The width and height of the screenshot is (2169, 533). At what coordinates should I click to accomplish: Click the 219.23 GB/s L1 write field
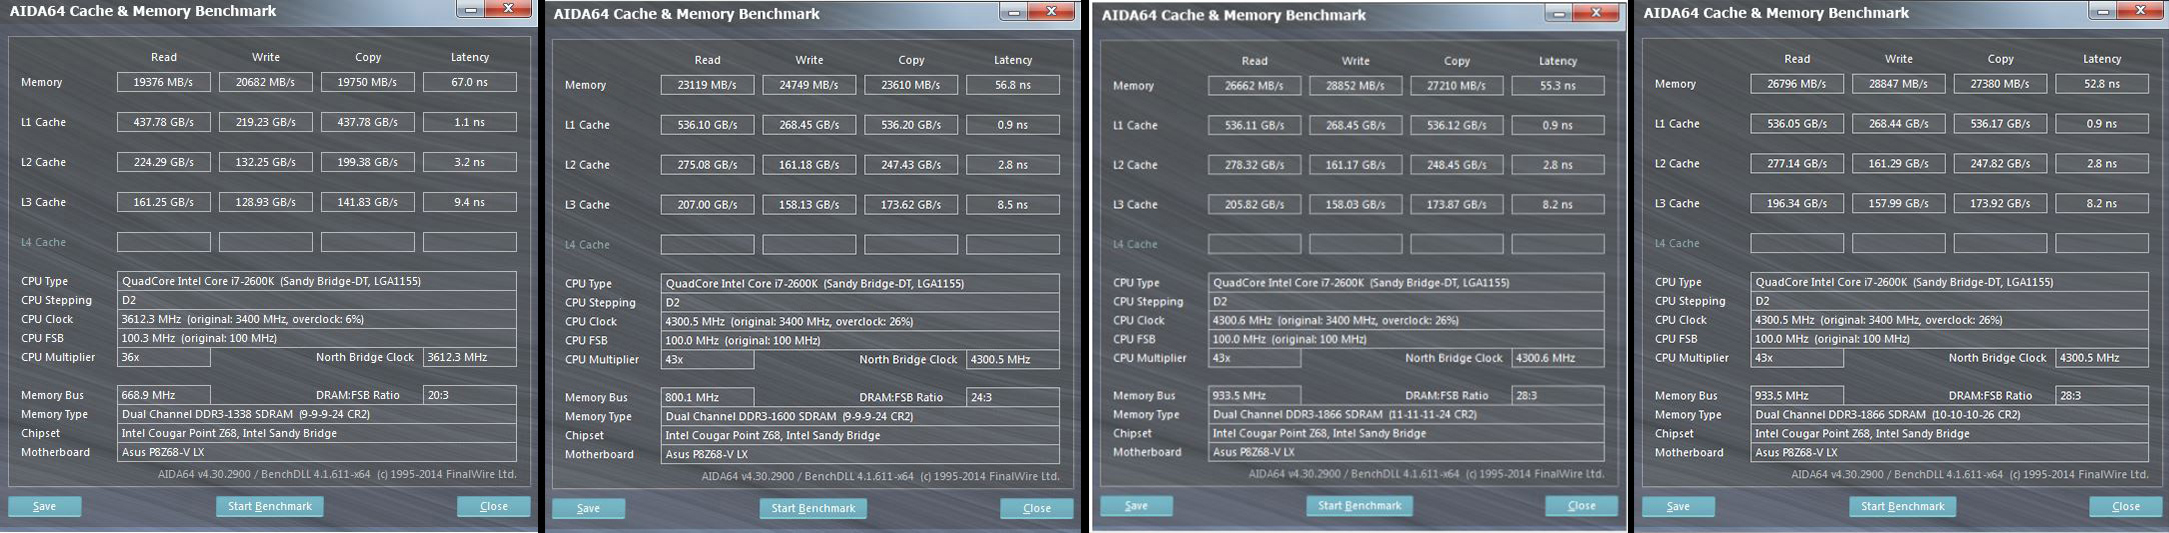(266, 122)
